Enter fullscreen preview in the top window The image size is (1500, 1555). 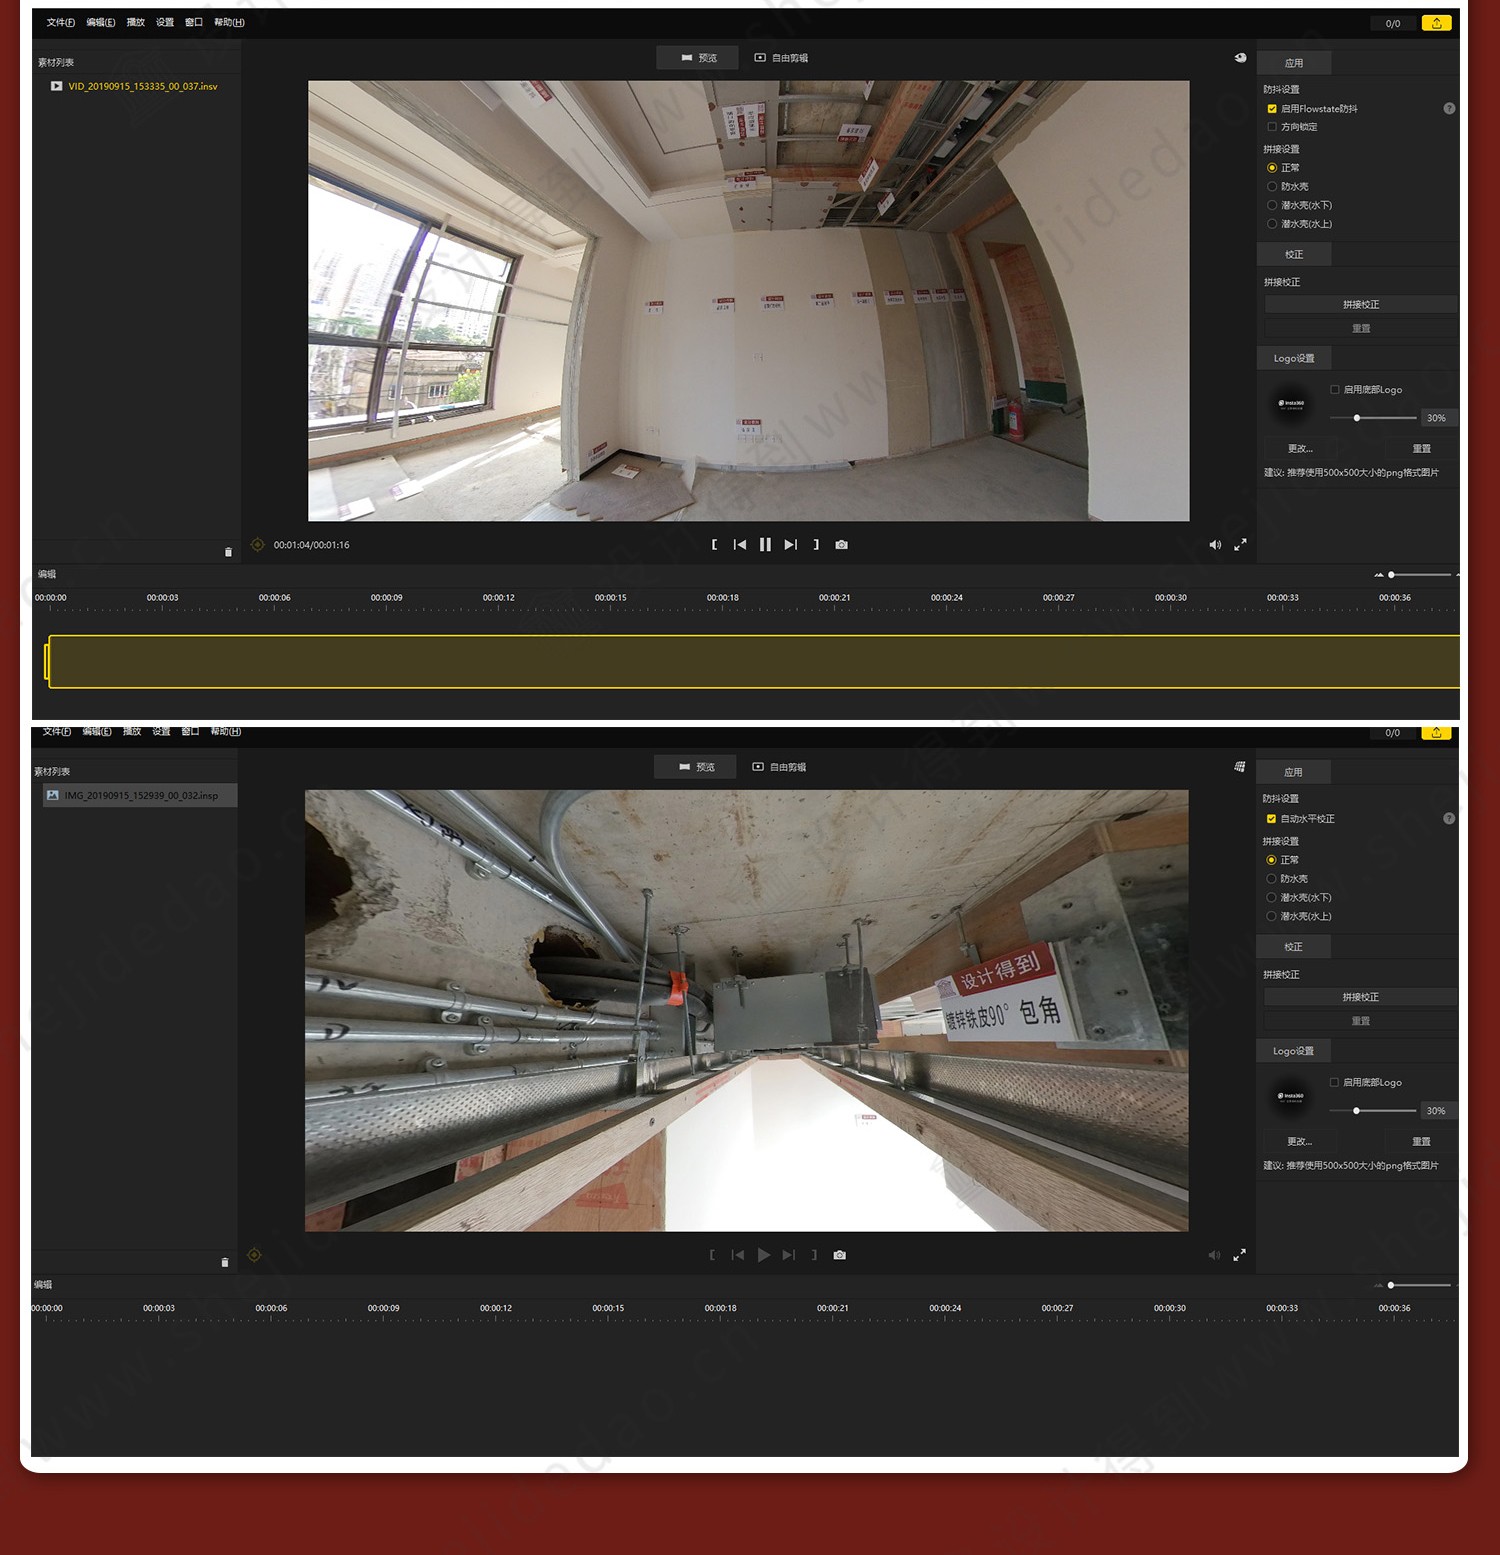tap(1240, 545)
